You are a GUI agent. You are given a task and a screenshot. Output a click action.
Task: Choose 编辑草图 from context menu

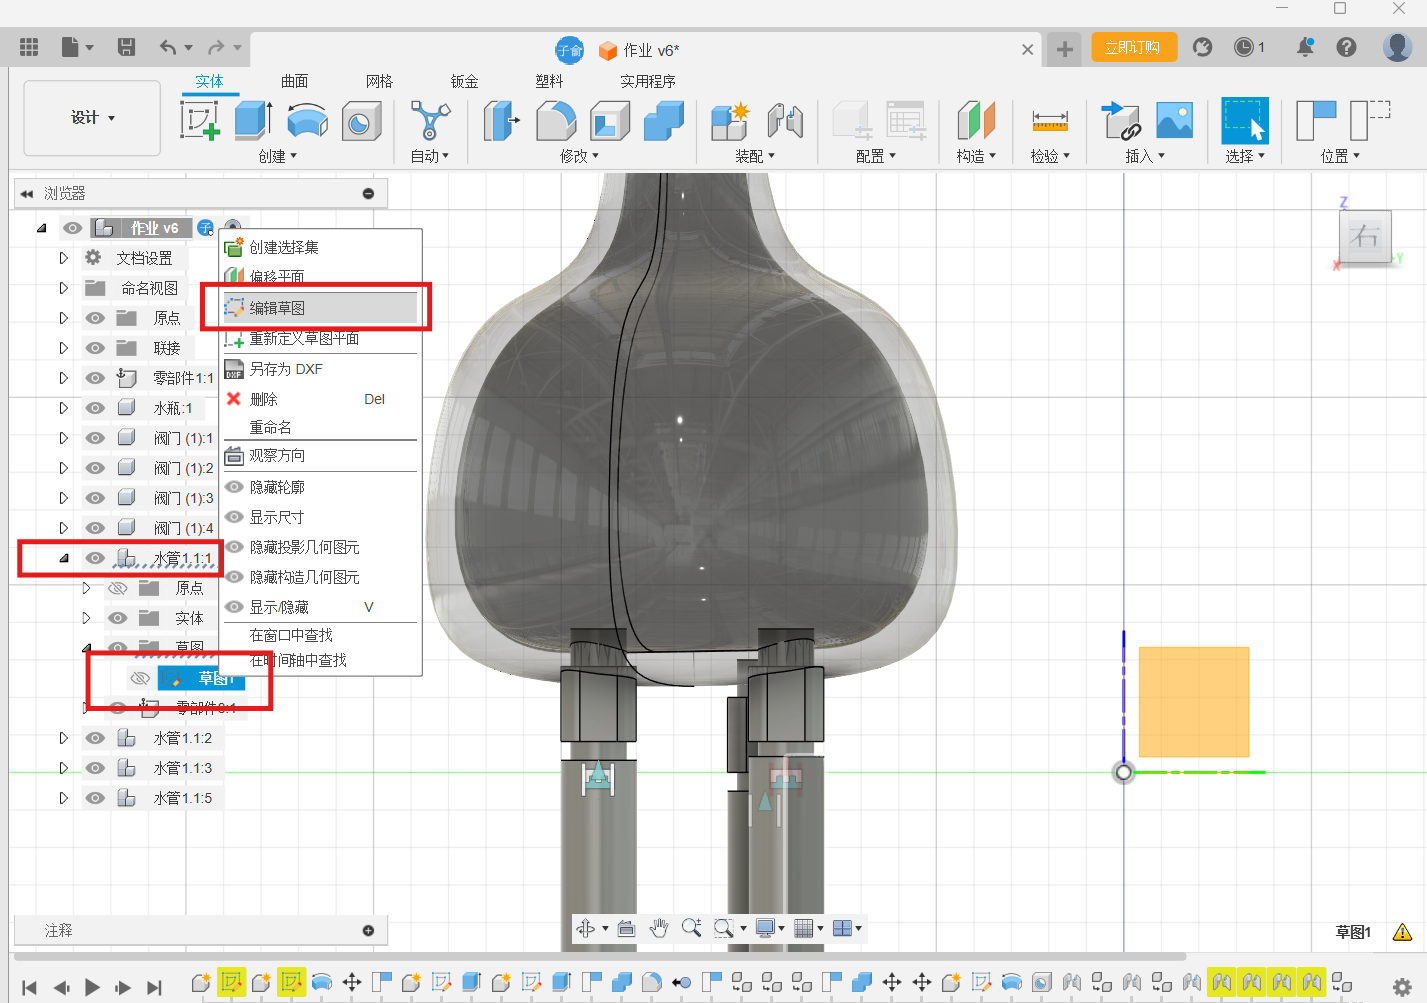[x=320, y=308]
